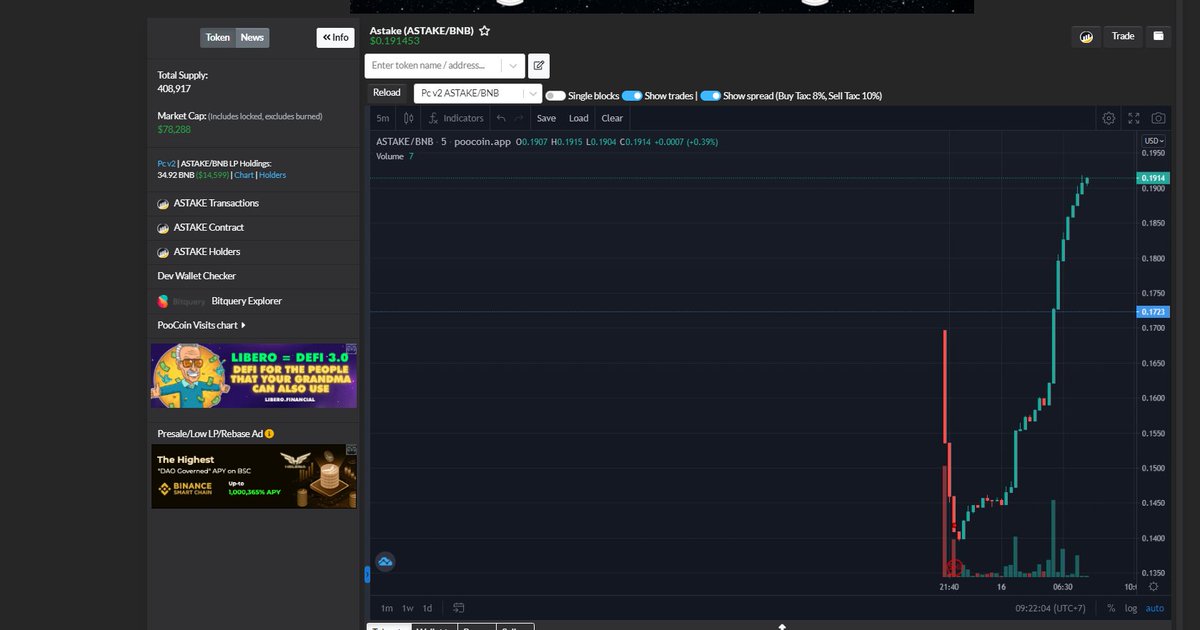Open the USD currency dropdown on price axis
The image size is (1200, 630).
pos(1154,141)
